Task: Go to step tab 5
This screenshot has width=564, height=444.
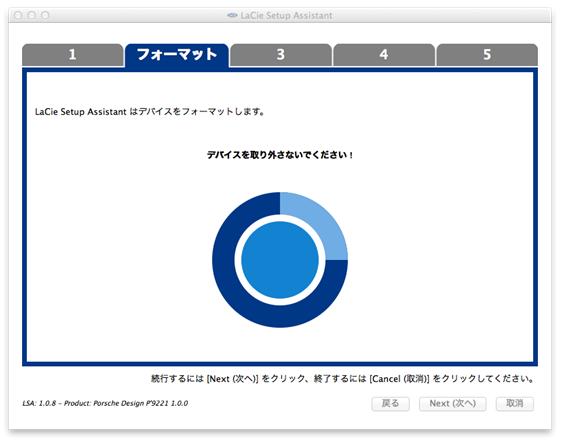Action: pos(487,55)
